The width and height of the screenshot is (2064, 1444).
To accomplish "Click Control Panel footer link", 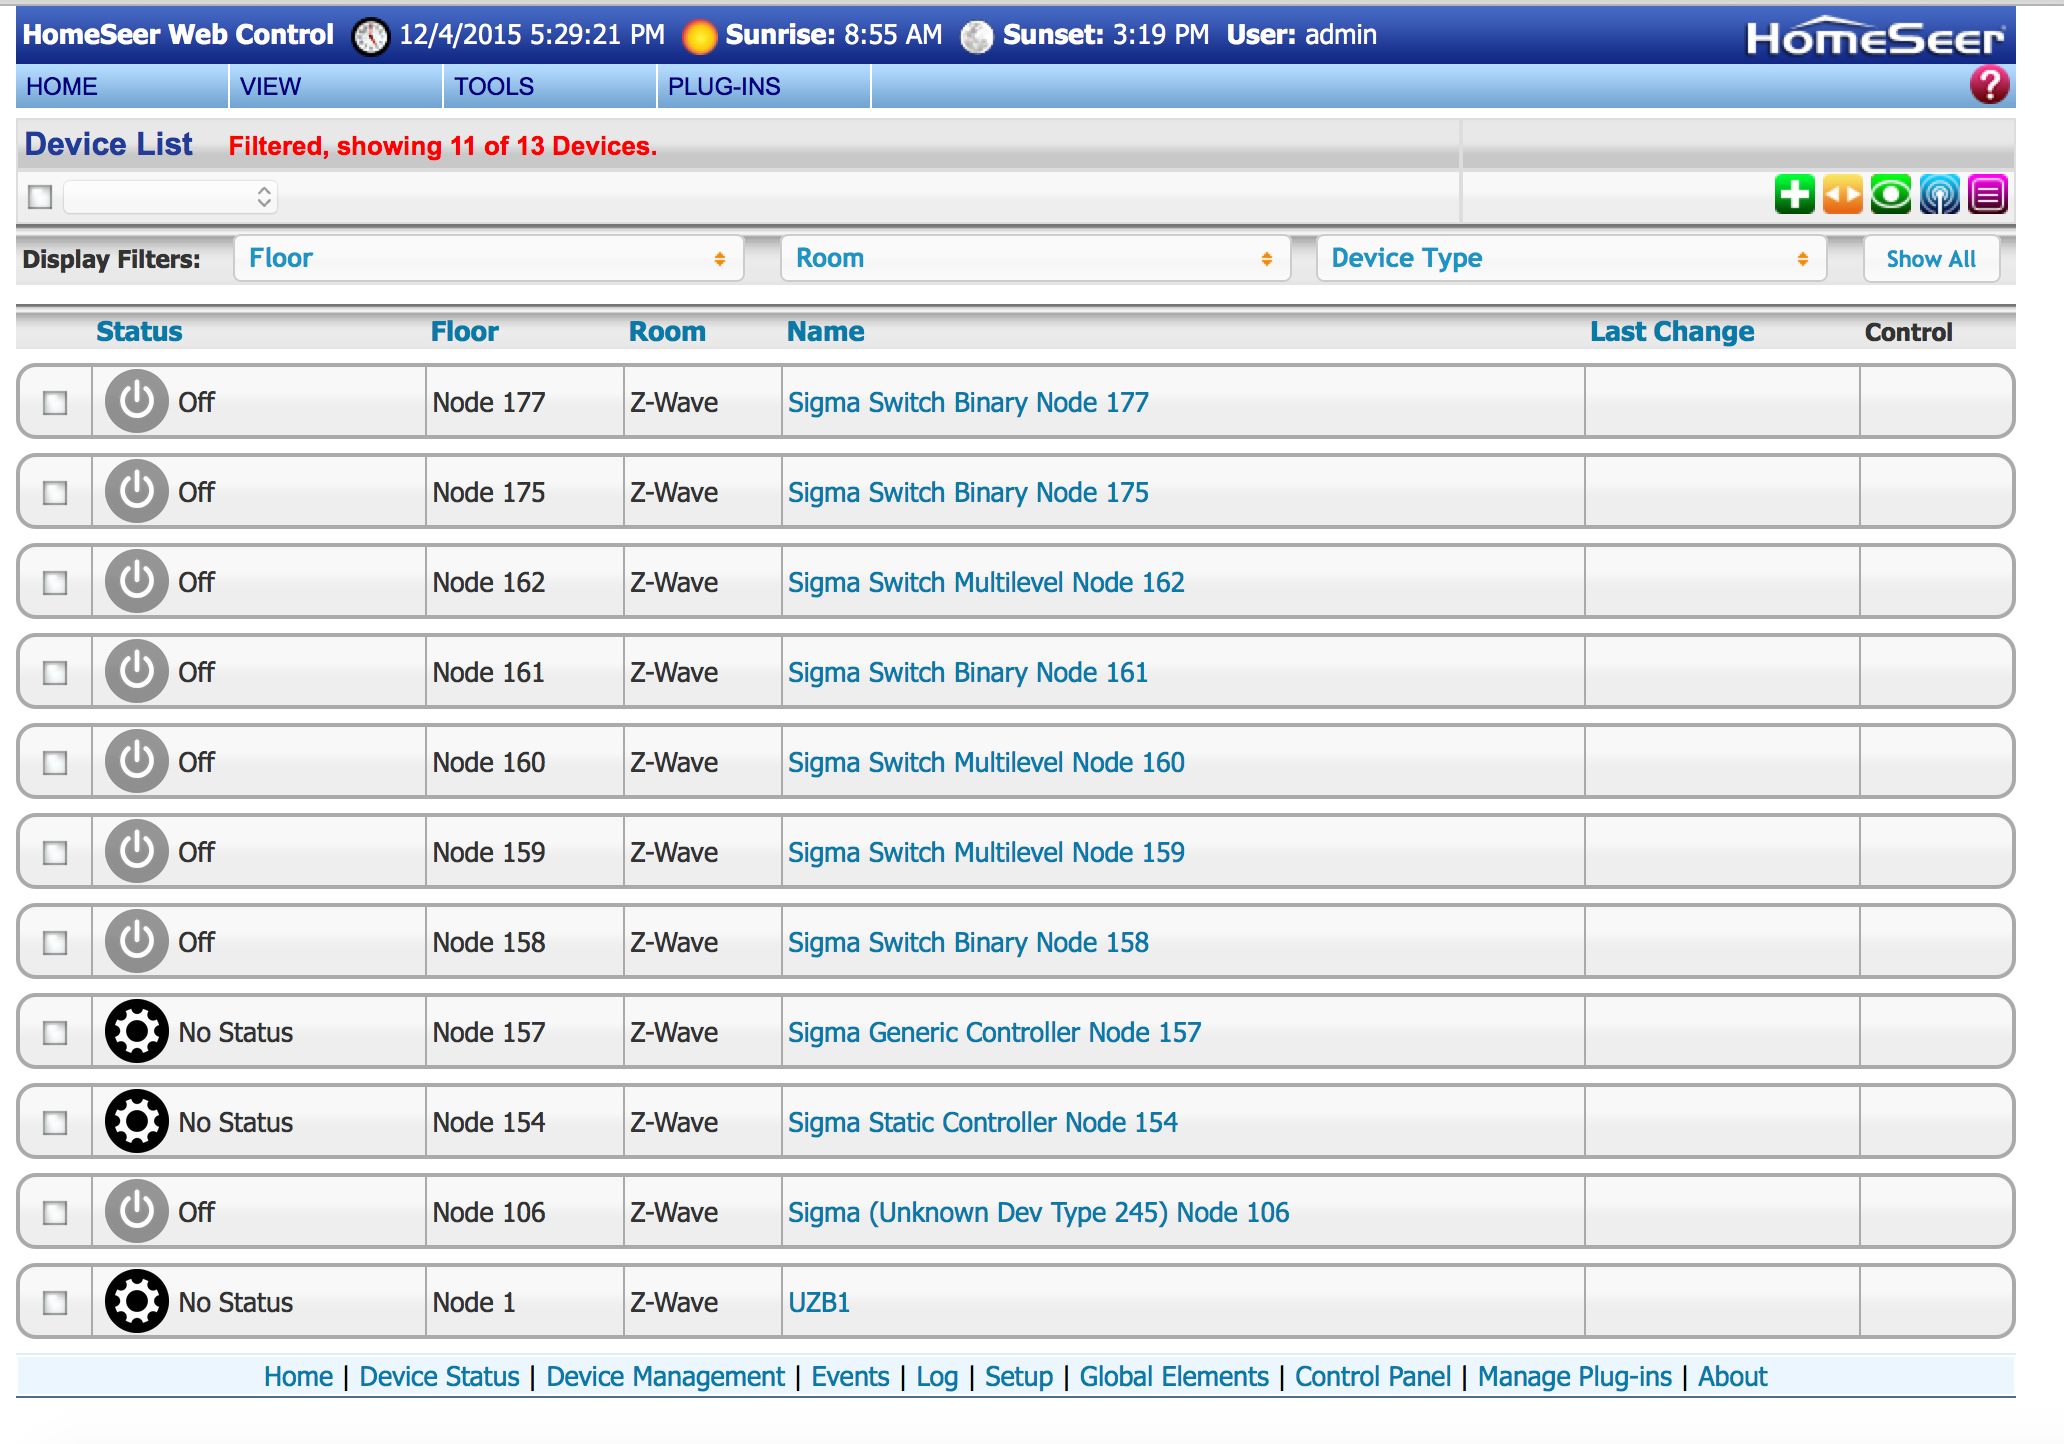I will pyautogui.click(x=1373, y=1376).
